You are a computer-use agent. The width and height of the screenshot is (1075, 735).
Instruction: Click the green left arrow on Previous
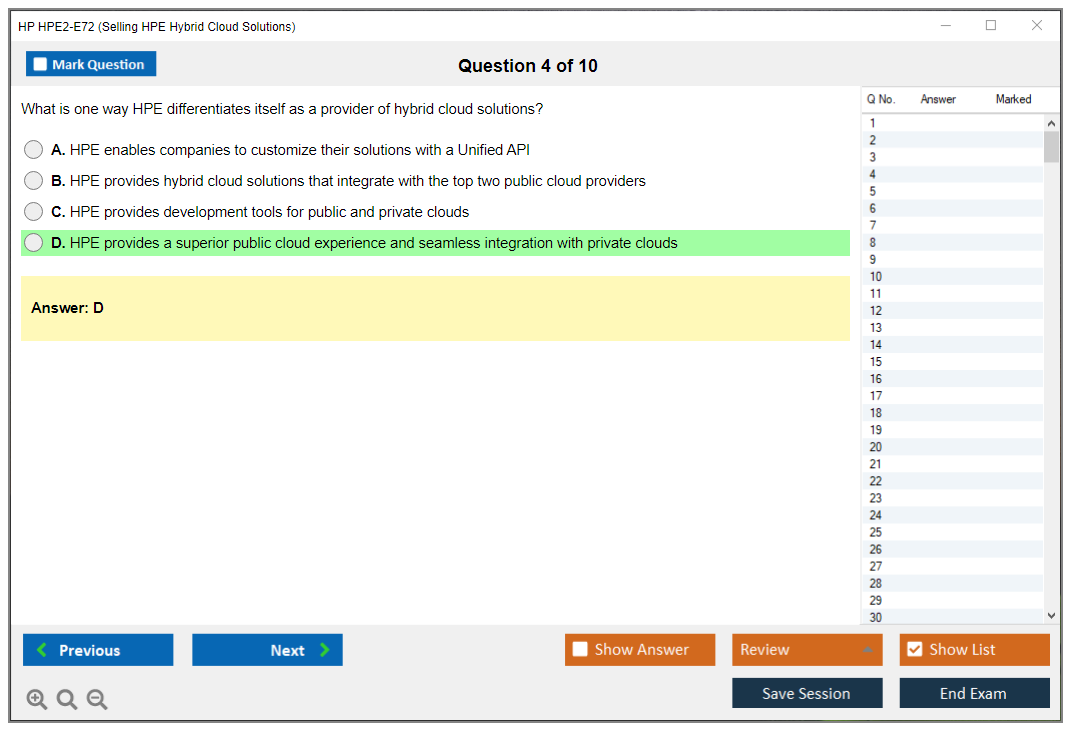pyautogui.click(x=42, y=650)
